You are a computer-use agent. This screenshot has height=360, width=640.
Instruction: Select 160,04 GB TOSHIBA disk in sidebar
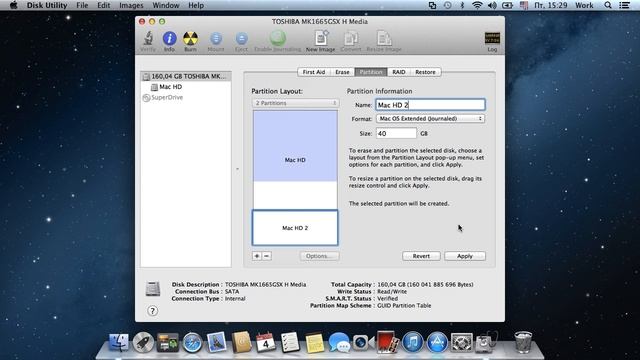(186, 76)
